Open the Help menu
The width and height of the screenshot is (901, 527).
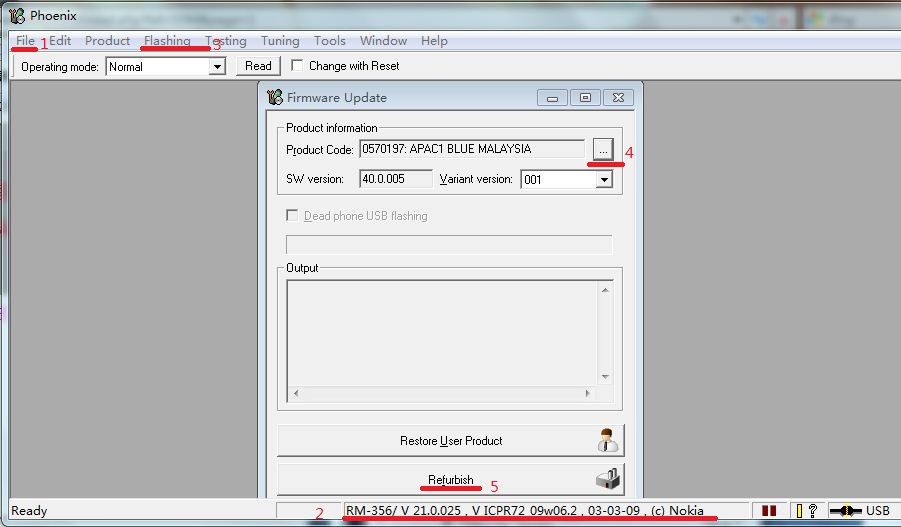(434, 41)
